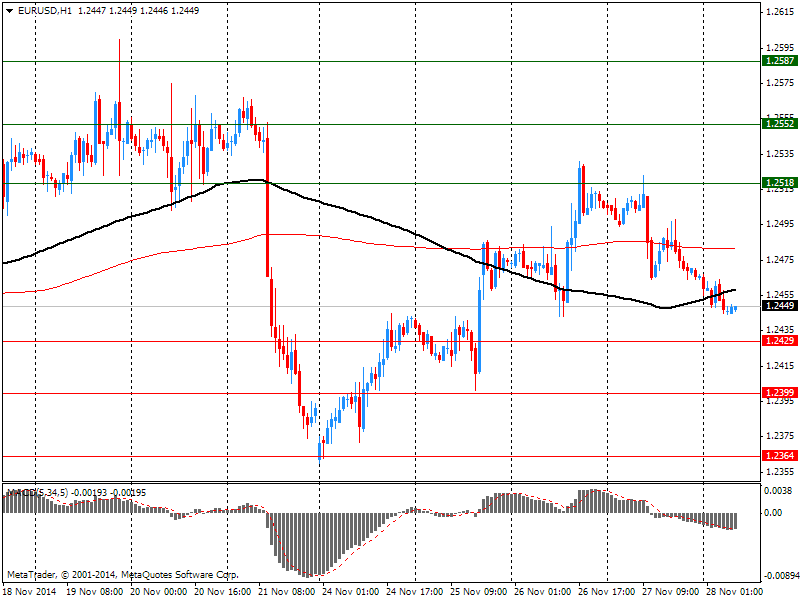Click the 27 Nov 09:00 time label
Screen dimensions: 800x600
[x=670, y=592]
